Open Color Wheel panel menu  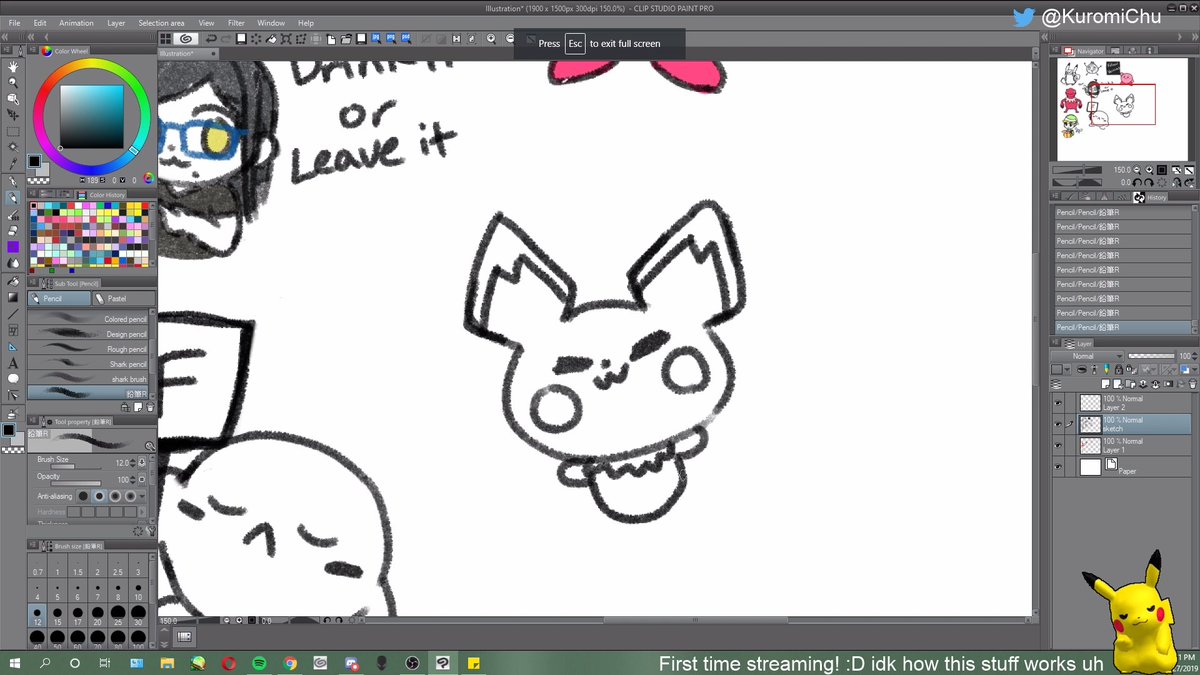[33, 51]
